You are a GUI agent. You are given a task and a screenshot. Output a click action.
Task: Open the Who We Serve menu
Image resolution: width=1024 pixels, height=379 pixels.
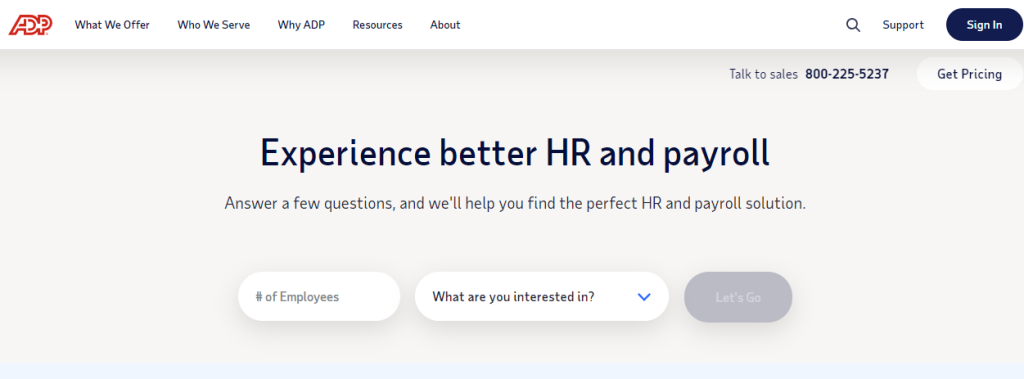tap(214, 25)
